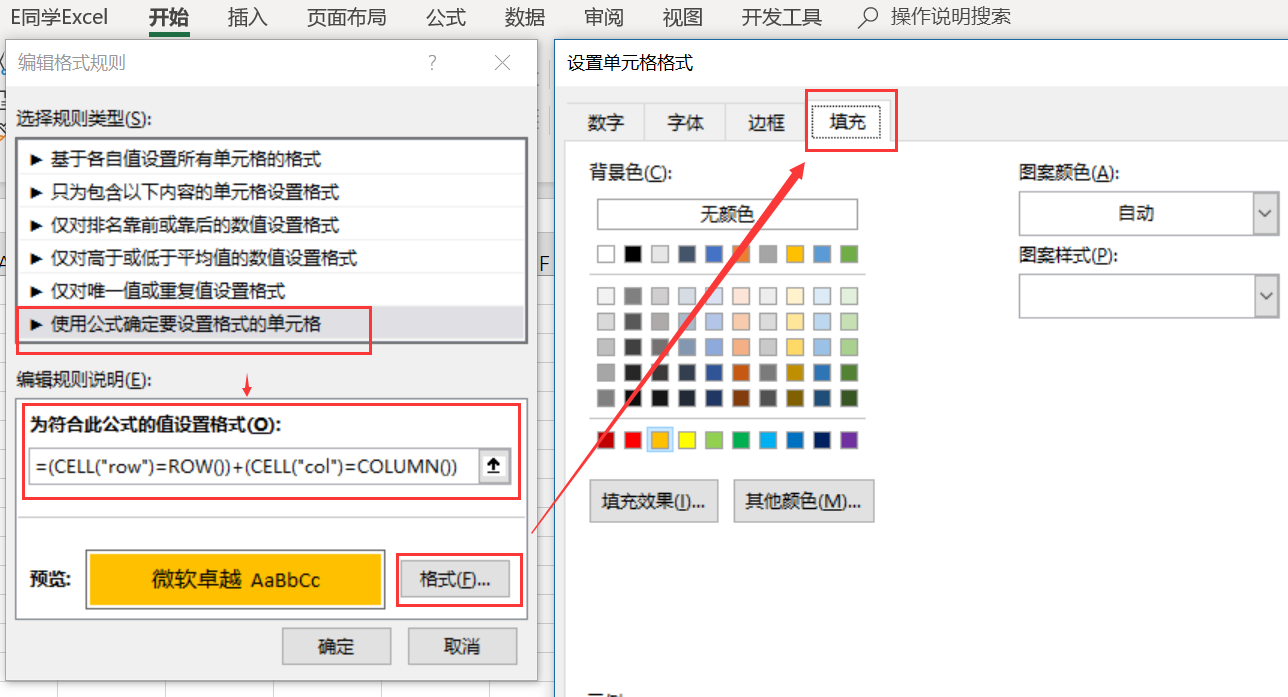Open the 填充效果 dialog
Image resolution: width=1288 pixels, height=697 pixels.
pyautogui.click(x=653, y=500)
